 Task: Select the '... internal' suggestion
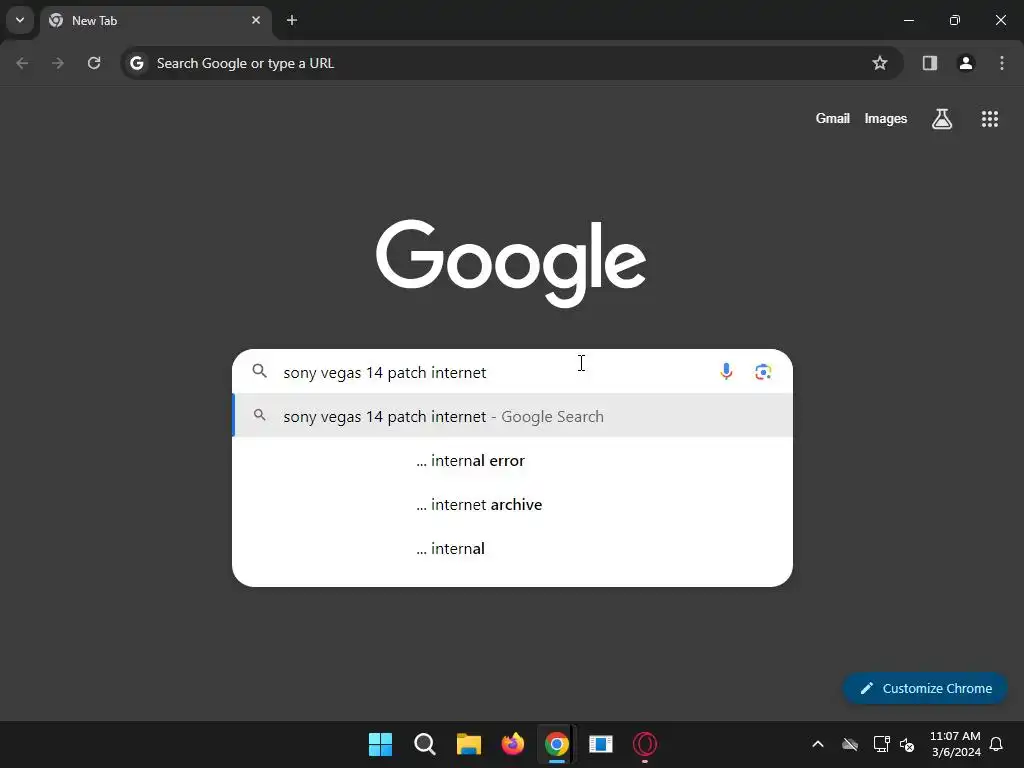coord(513,549)
